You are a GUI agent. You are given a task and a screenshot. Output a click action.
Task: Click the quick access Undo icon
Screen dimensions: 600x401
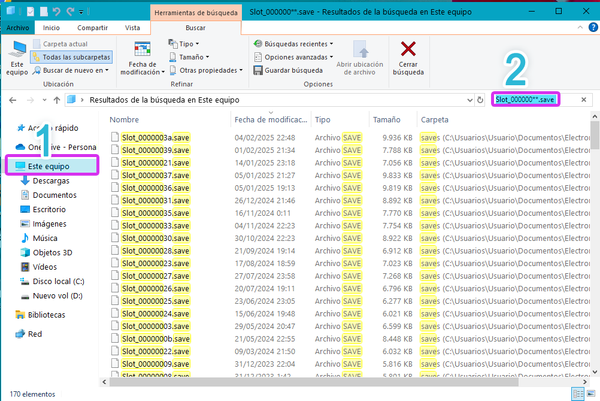point(57,12)
